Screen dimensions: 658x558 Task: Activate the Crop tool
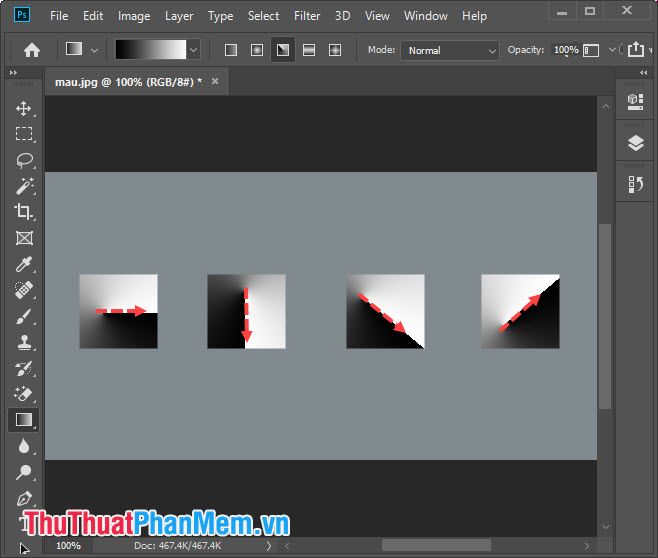pyautogui.click(x=24, y=212)
